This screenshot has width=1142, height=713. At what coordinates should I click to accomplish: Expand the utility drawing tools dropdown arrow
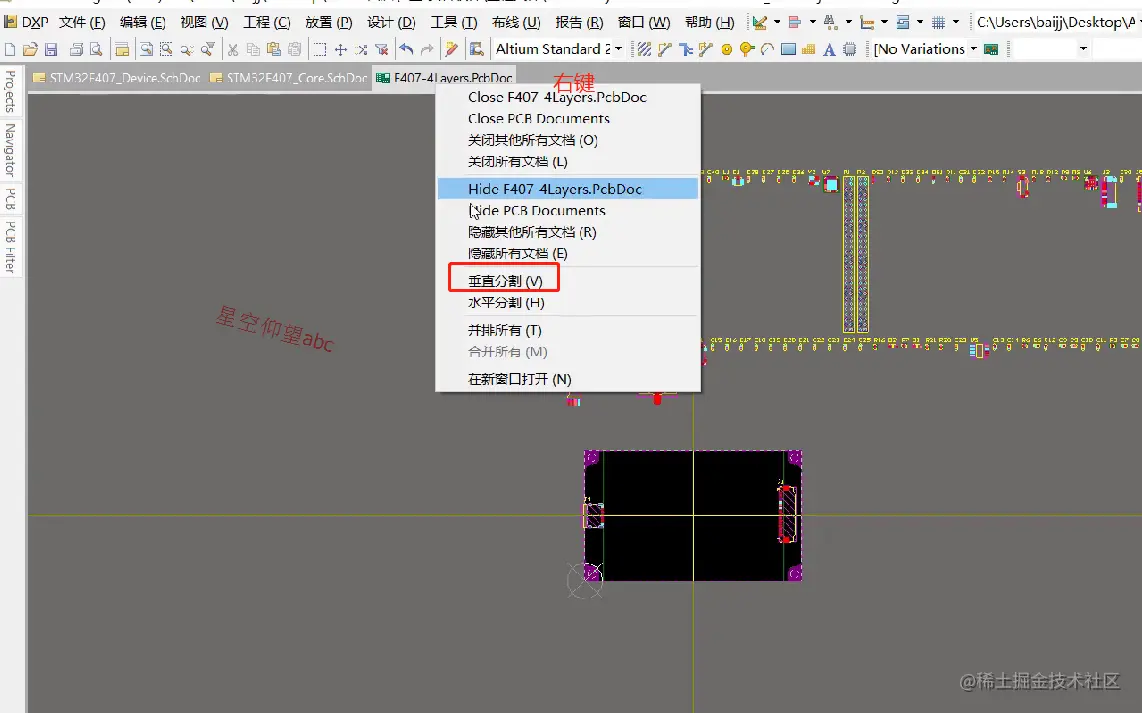tap(777, 23)
